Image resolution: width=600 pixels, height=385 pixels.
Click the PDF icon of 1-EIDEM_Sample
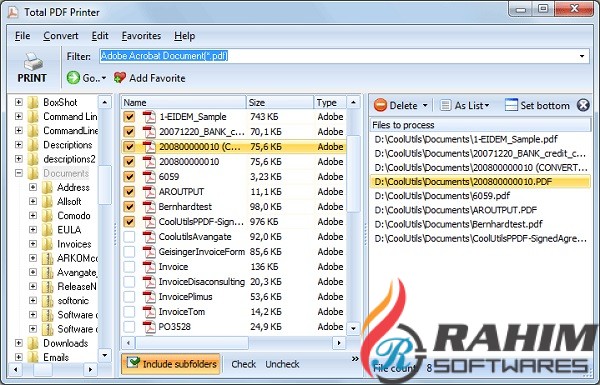click(149, 117)
